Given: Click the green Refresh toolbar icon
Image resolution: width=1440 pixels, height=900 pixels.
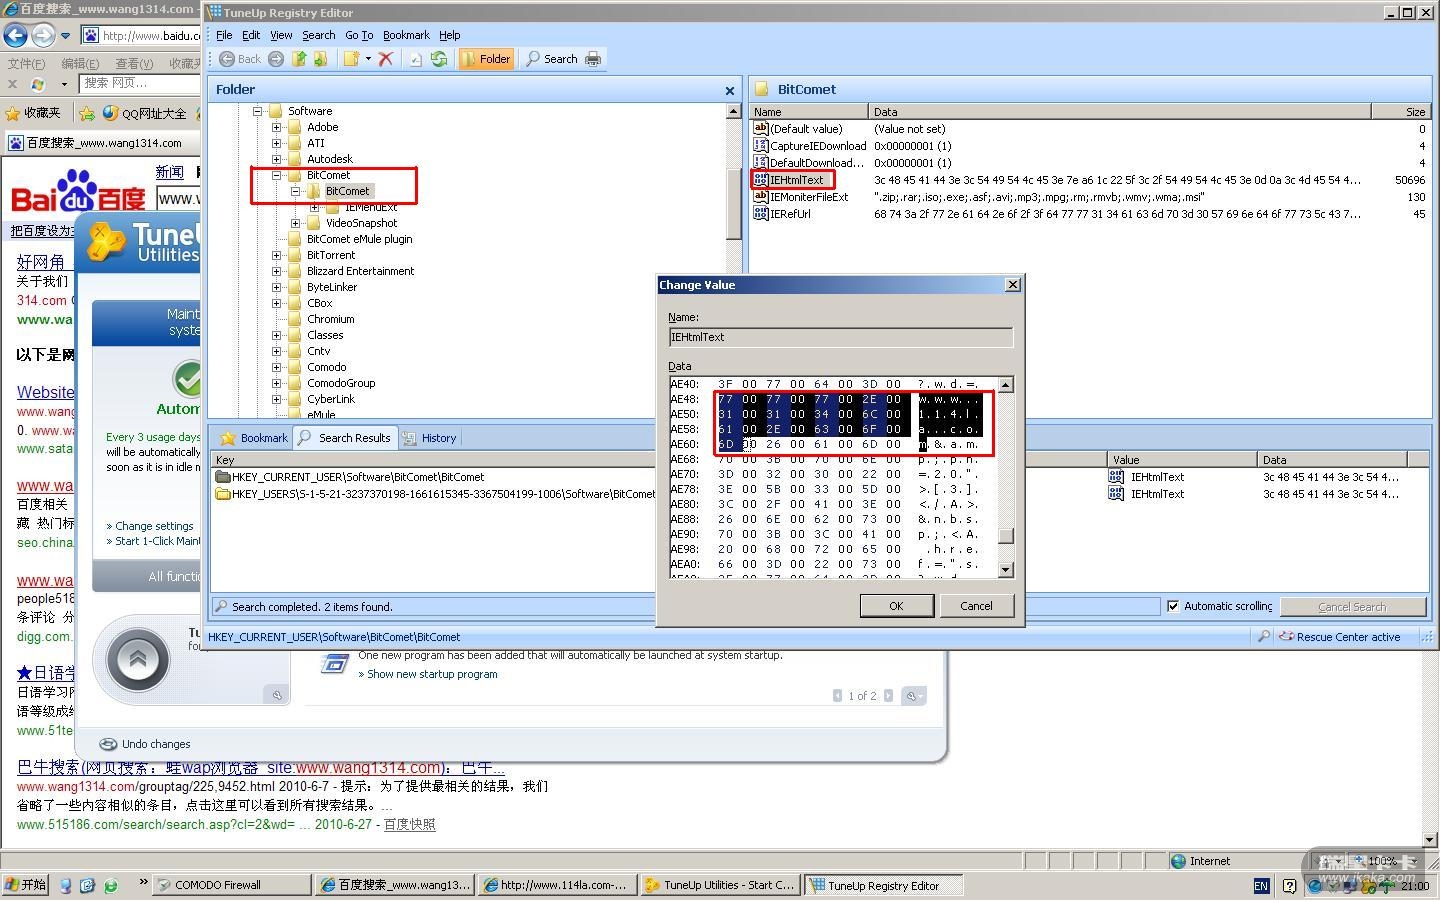Looking at the screenshot, I should click(439, 59).
